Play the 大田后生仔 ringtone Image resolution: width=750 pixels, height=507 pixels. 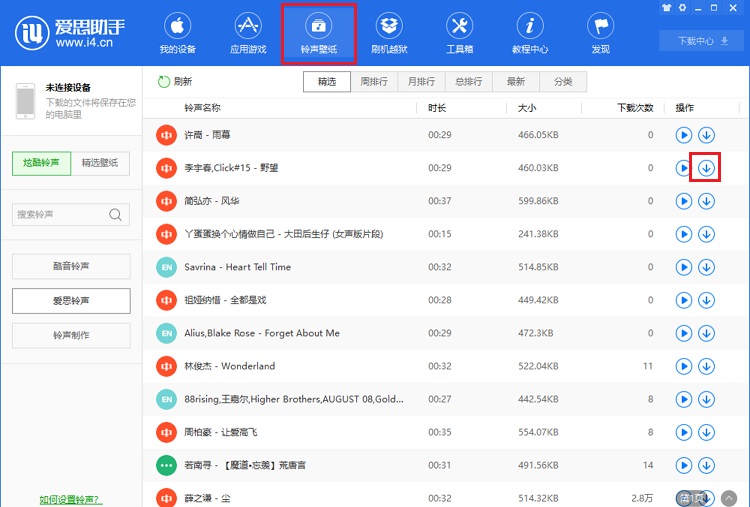pos(684,234)
